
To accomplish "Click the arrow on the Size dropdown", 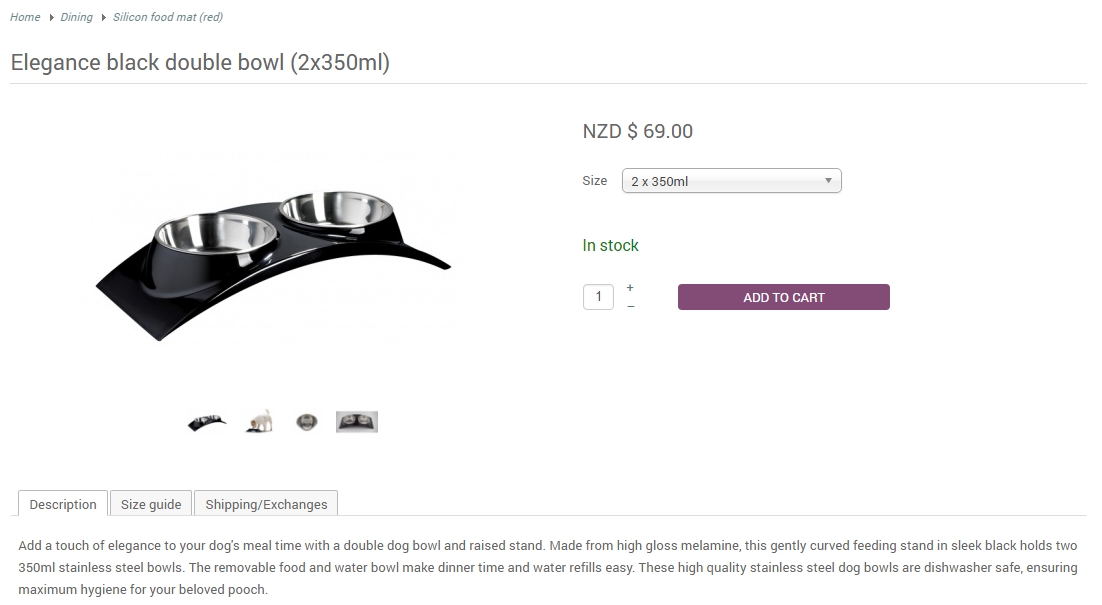I will tap(828, 181).
